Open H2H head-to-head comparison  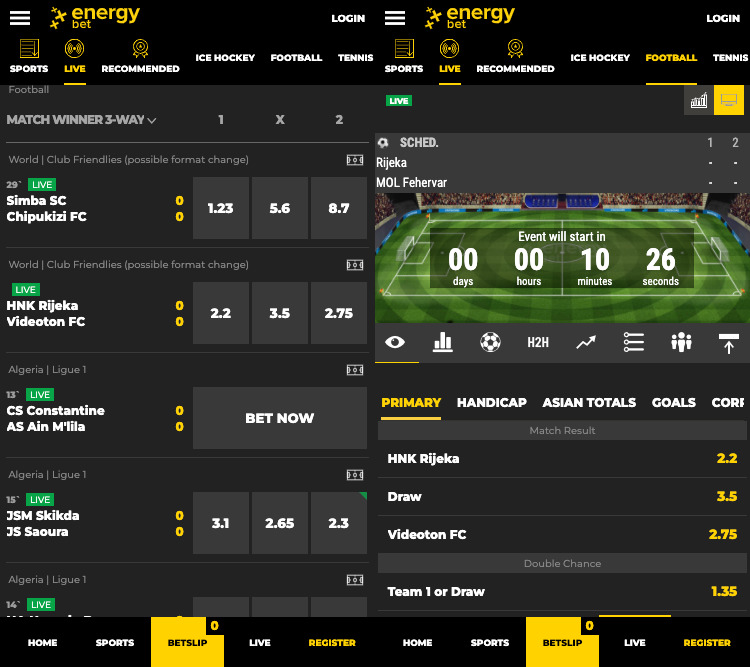538,342
